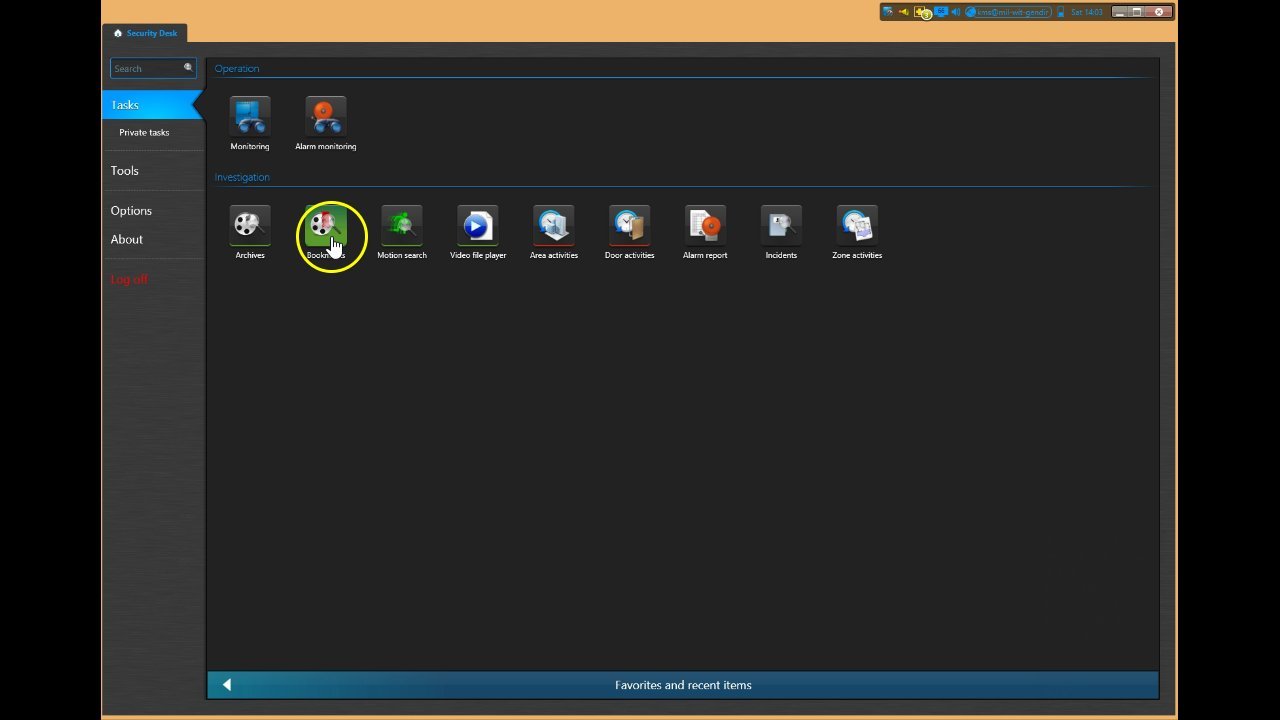Open the Options menu item

131,211
